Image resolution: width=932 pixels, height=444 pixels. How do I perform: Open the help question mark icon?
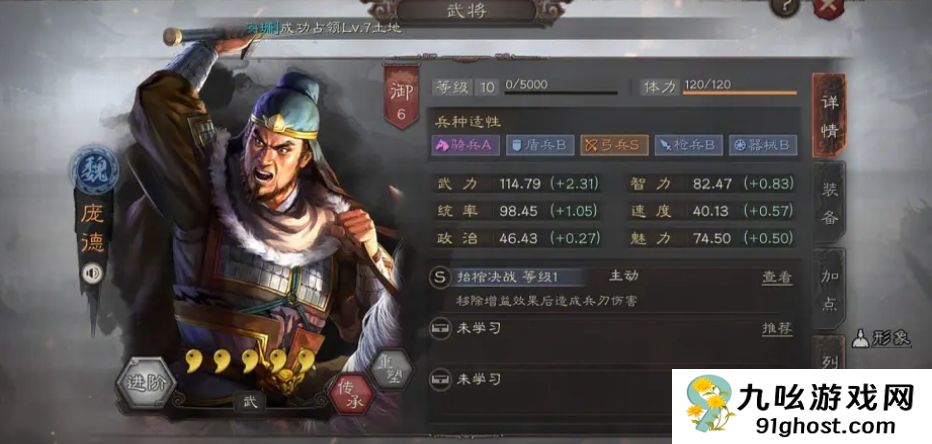[x=785, y=7]
